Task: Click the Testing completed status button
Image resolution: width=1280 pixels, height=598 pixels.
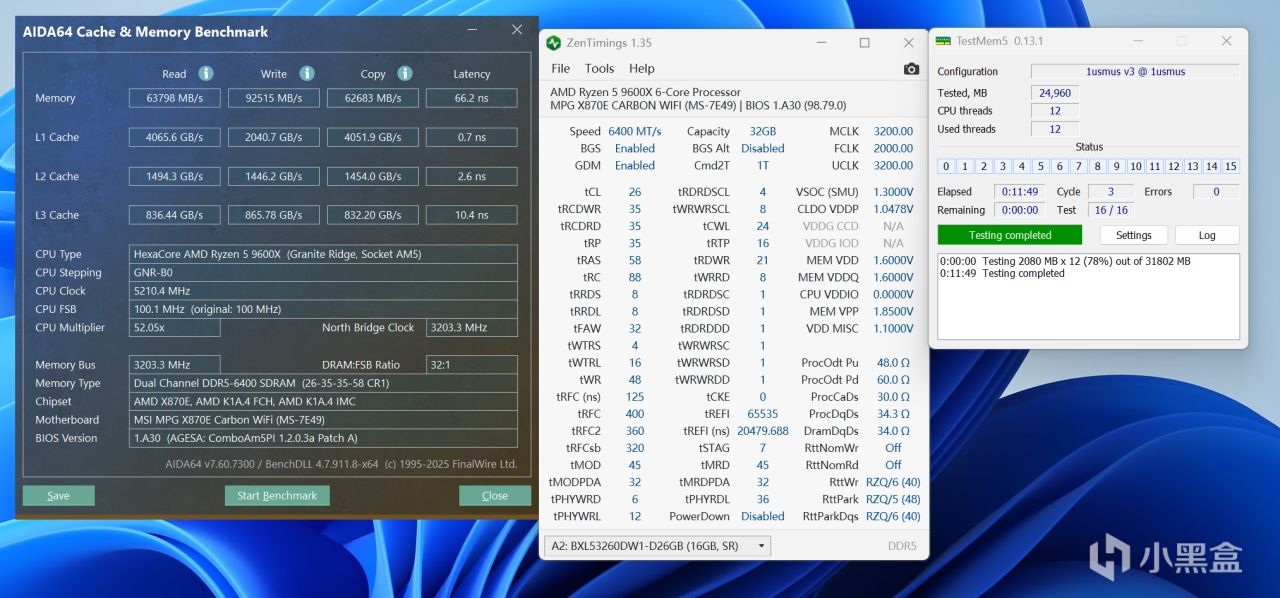Action: click(x=1010, y=235)
